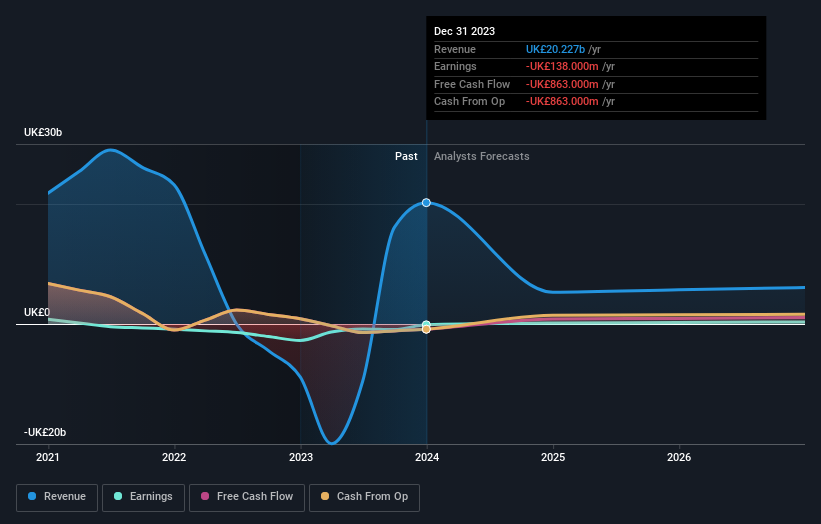Click the 2024 x-axis label
Screen dimensions: 821x524
427,457
